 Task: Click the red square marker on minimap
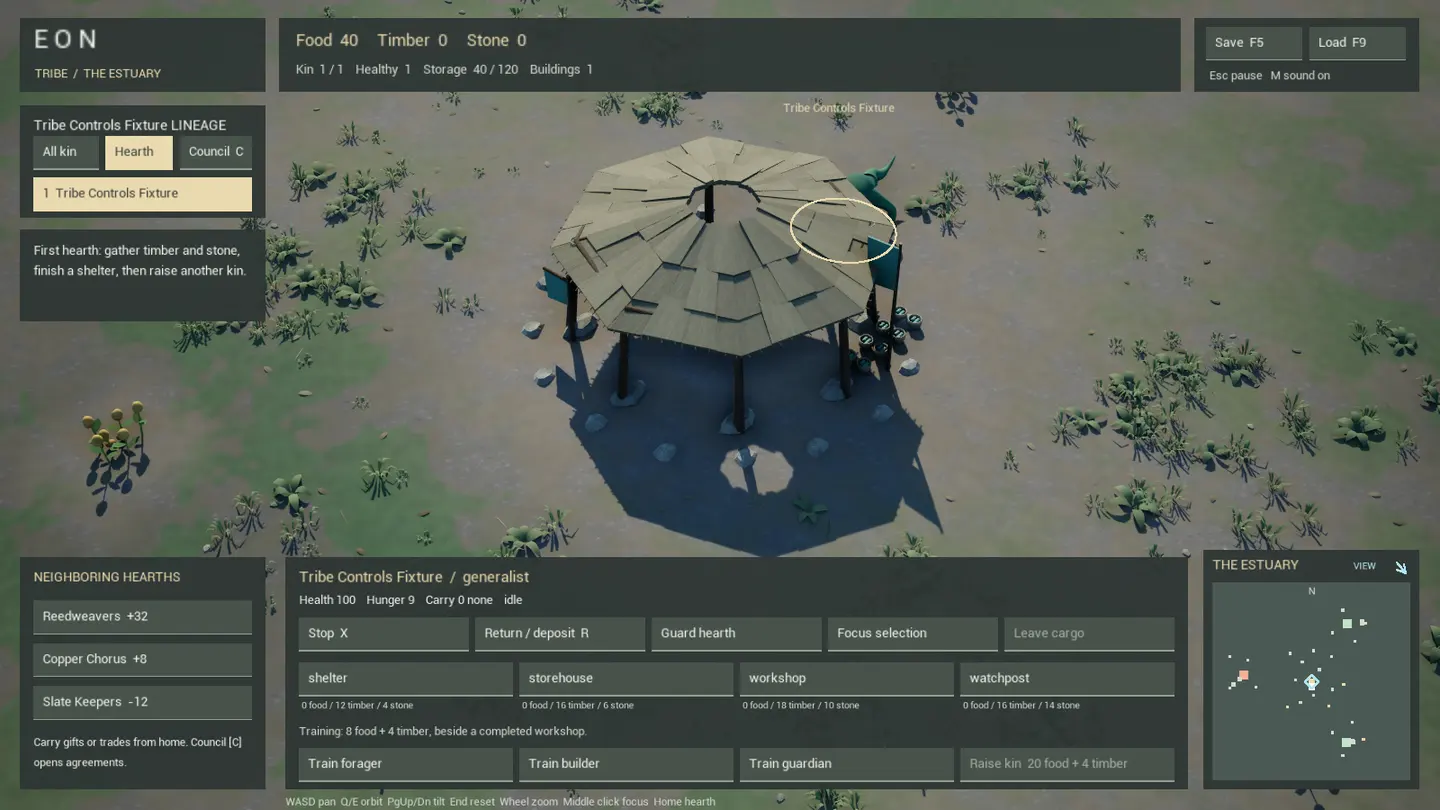(x=1243, y=676)
